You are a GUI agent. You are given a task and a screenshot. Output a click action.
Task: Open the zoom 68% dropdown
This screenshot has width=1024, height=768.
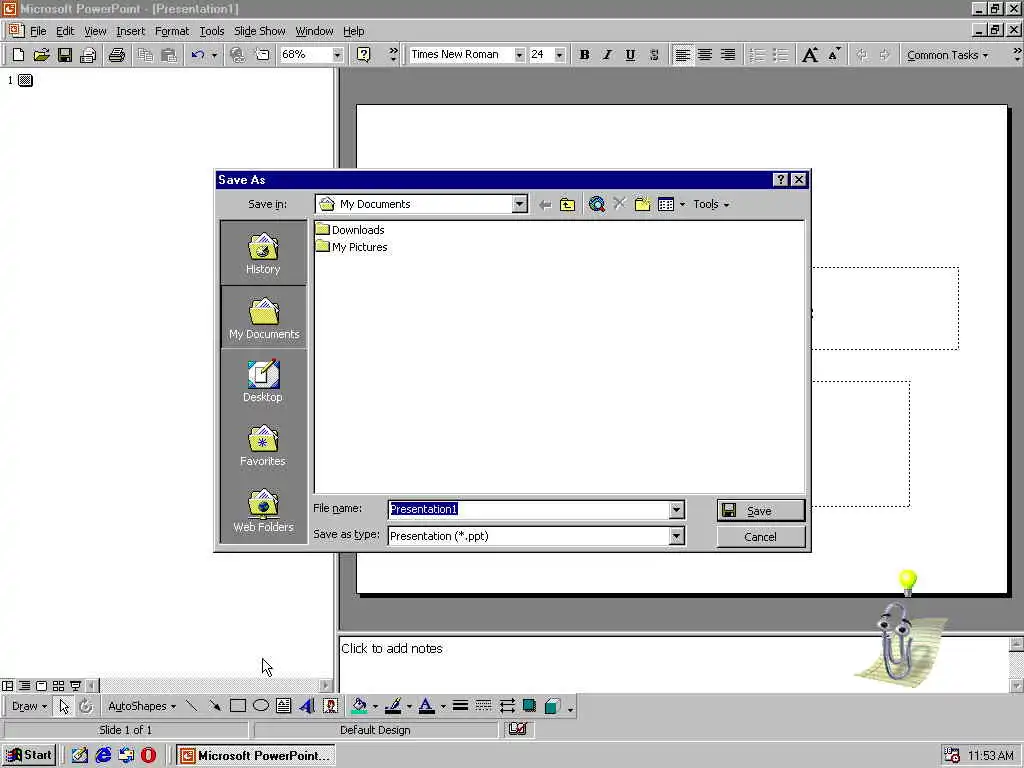337,55
